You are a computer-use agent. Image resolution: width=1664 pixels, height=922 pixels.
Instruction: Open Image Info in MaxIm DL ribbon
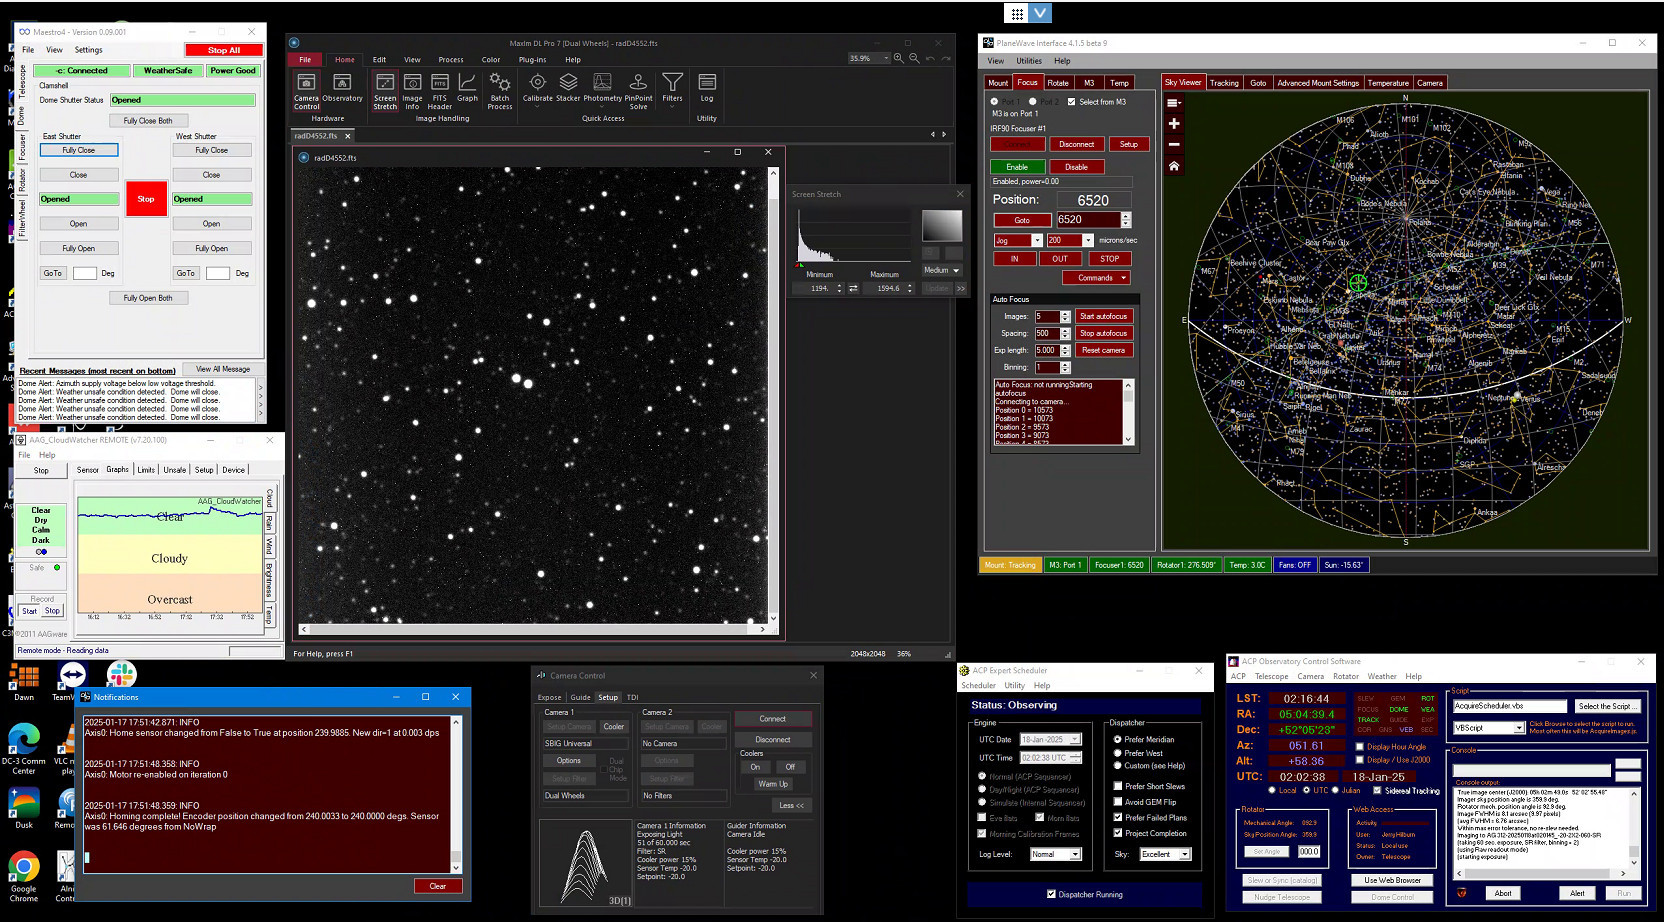(x=412, y=90)
